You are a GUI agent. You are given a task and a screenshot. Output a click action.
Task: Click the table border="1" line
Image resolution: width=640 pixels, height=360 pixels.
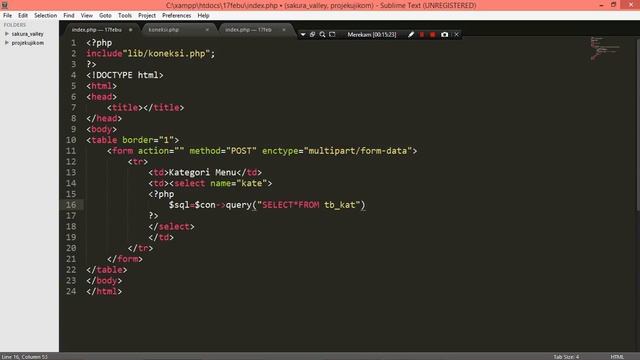(x=132, y=140)
